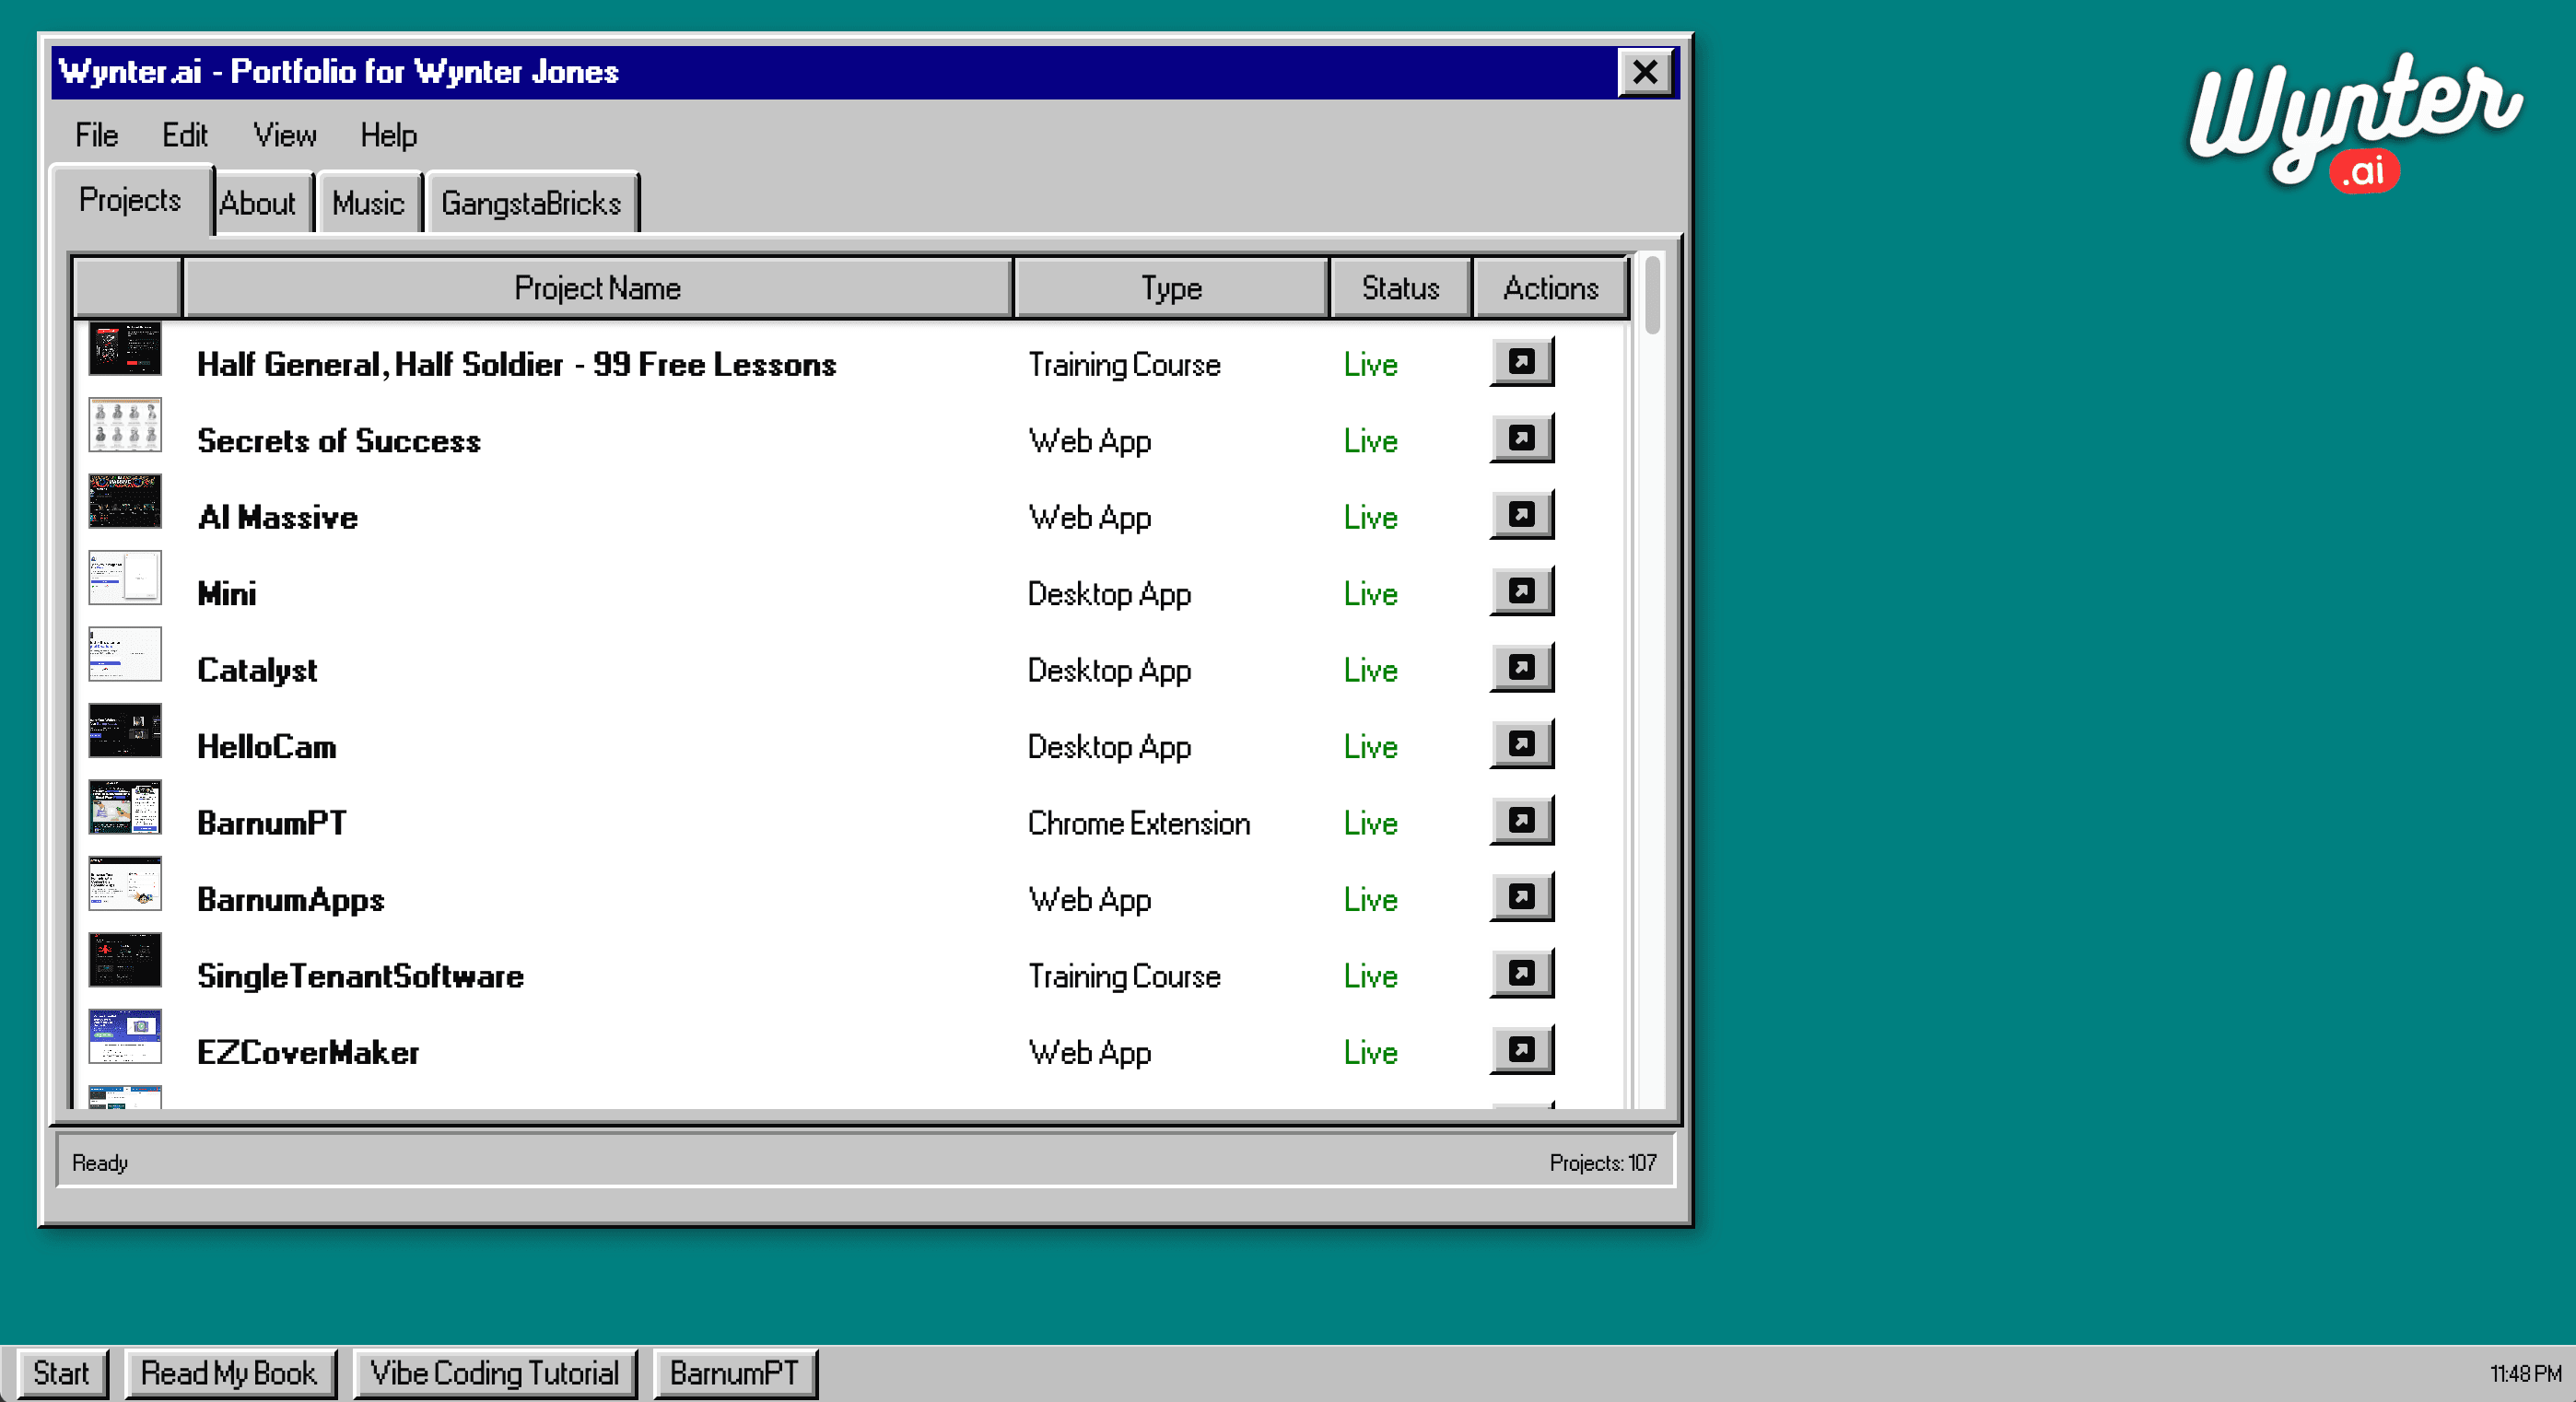This screenshot has height=1402, width=2576.
Task: Sort by the Status column header
Action: 1400,288
